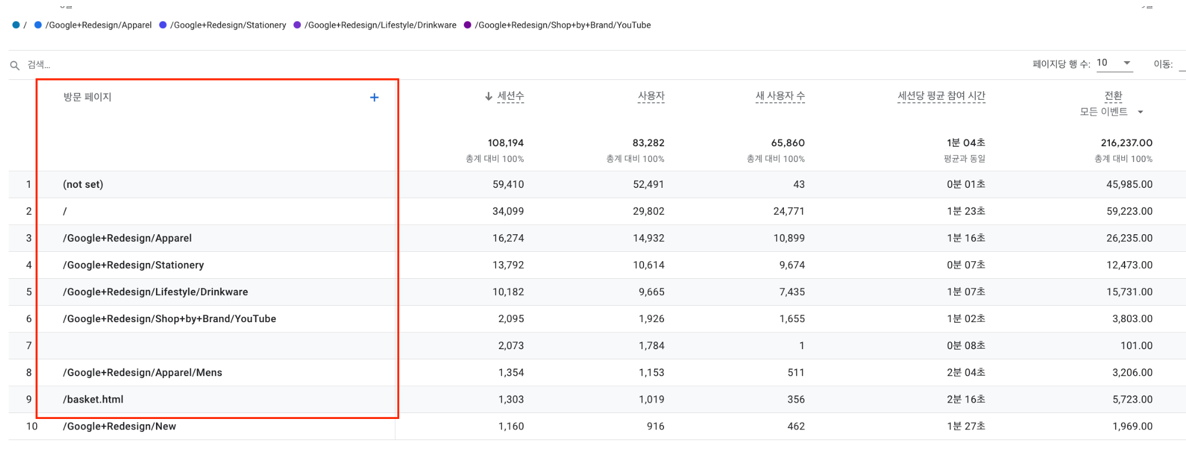Click total users value 83,282

(649, 142)
